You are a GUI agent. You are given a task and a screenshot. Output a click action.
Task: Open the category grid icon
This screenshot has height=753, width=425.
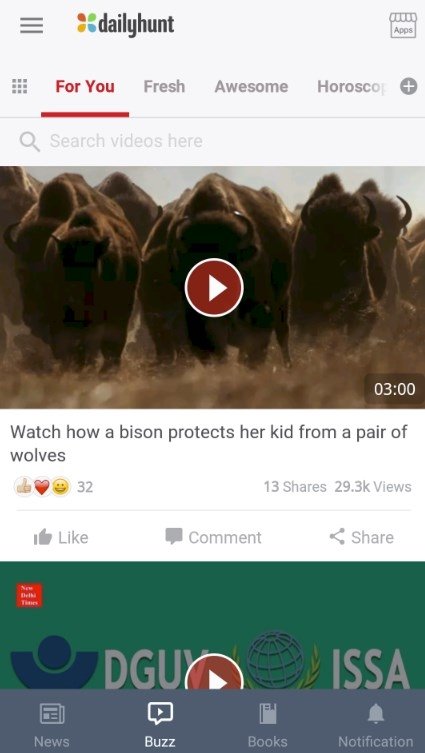(x=19, y=86)
